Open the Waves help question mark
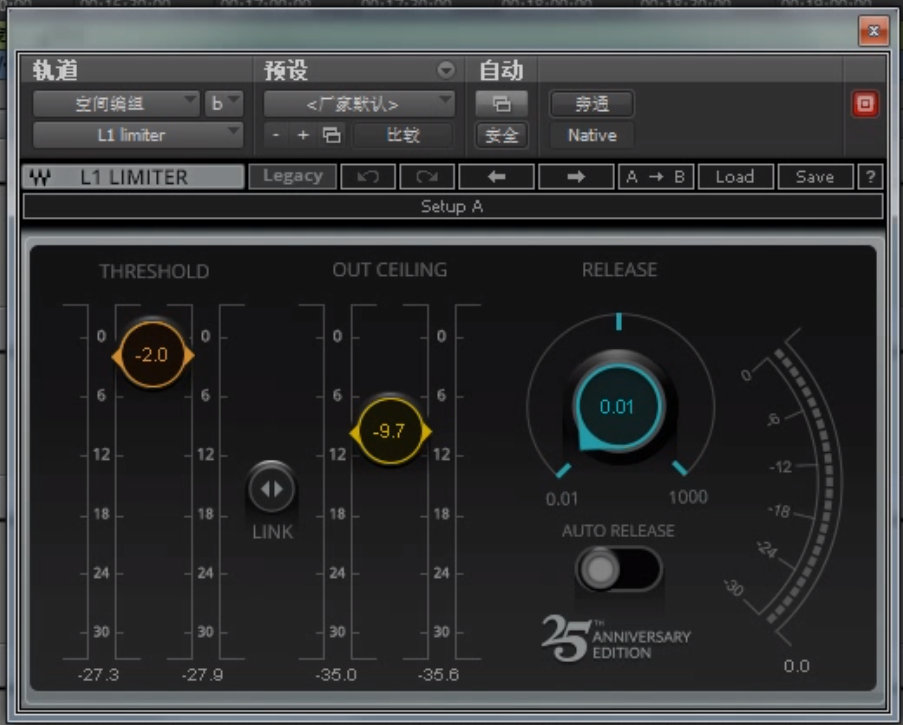Image resolution: width=903 pixels, height=725 pixels. [x=871, y=177]
